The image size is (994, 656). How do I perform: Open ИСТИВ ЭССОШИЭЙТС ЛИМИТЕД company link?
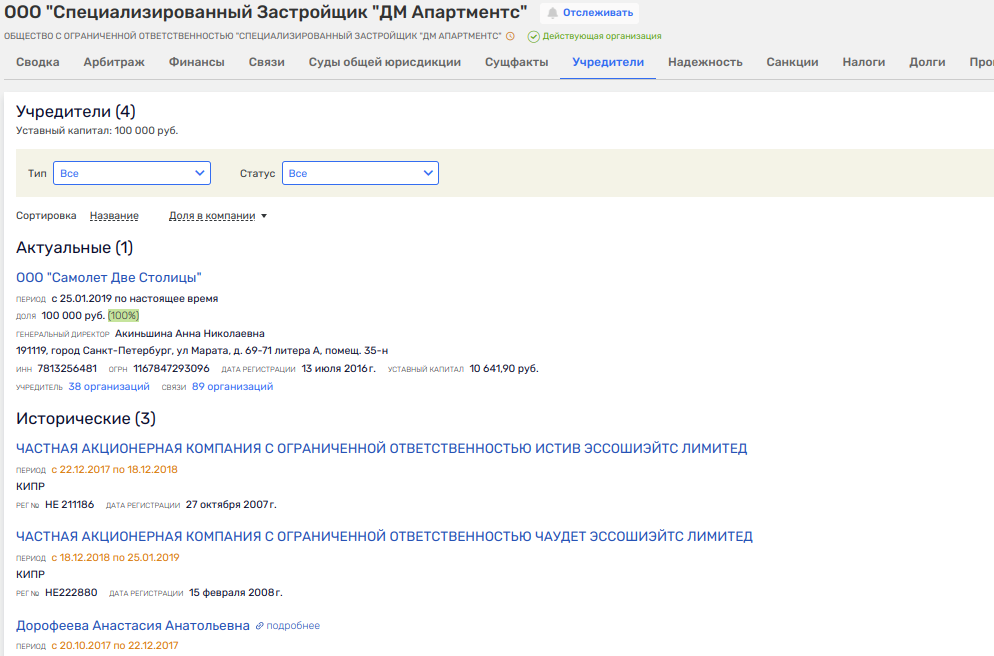tap(382, 449)
